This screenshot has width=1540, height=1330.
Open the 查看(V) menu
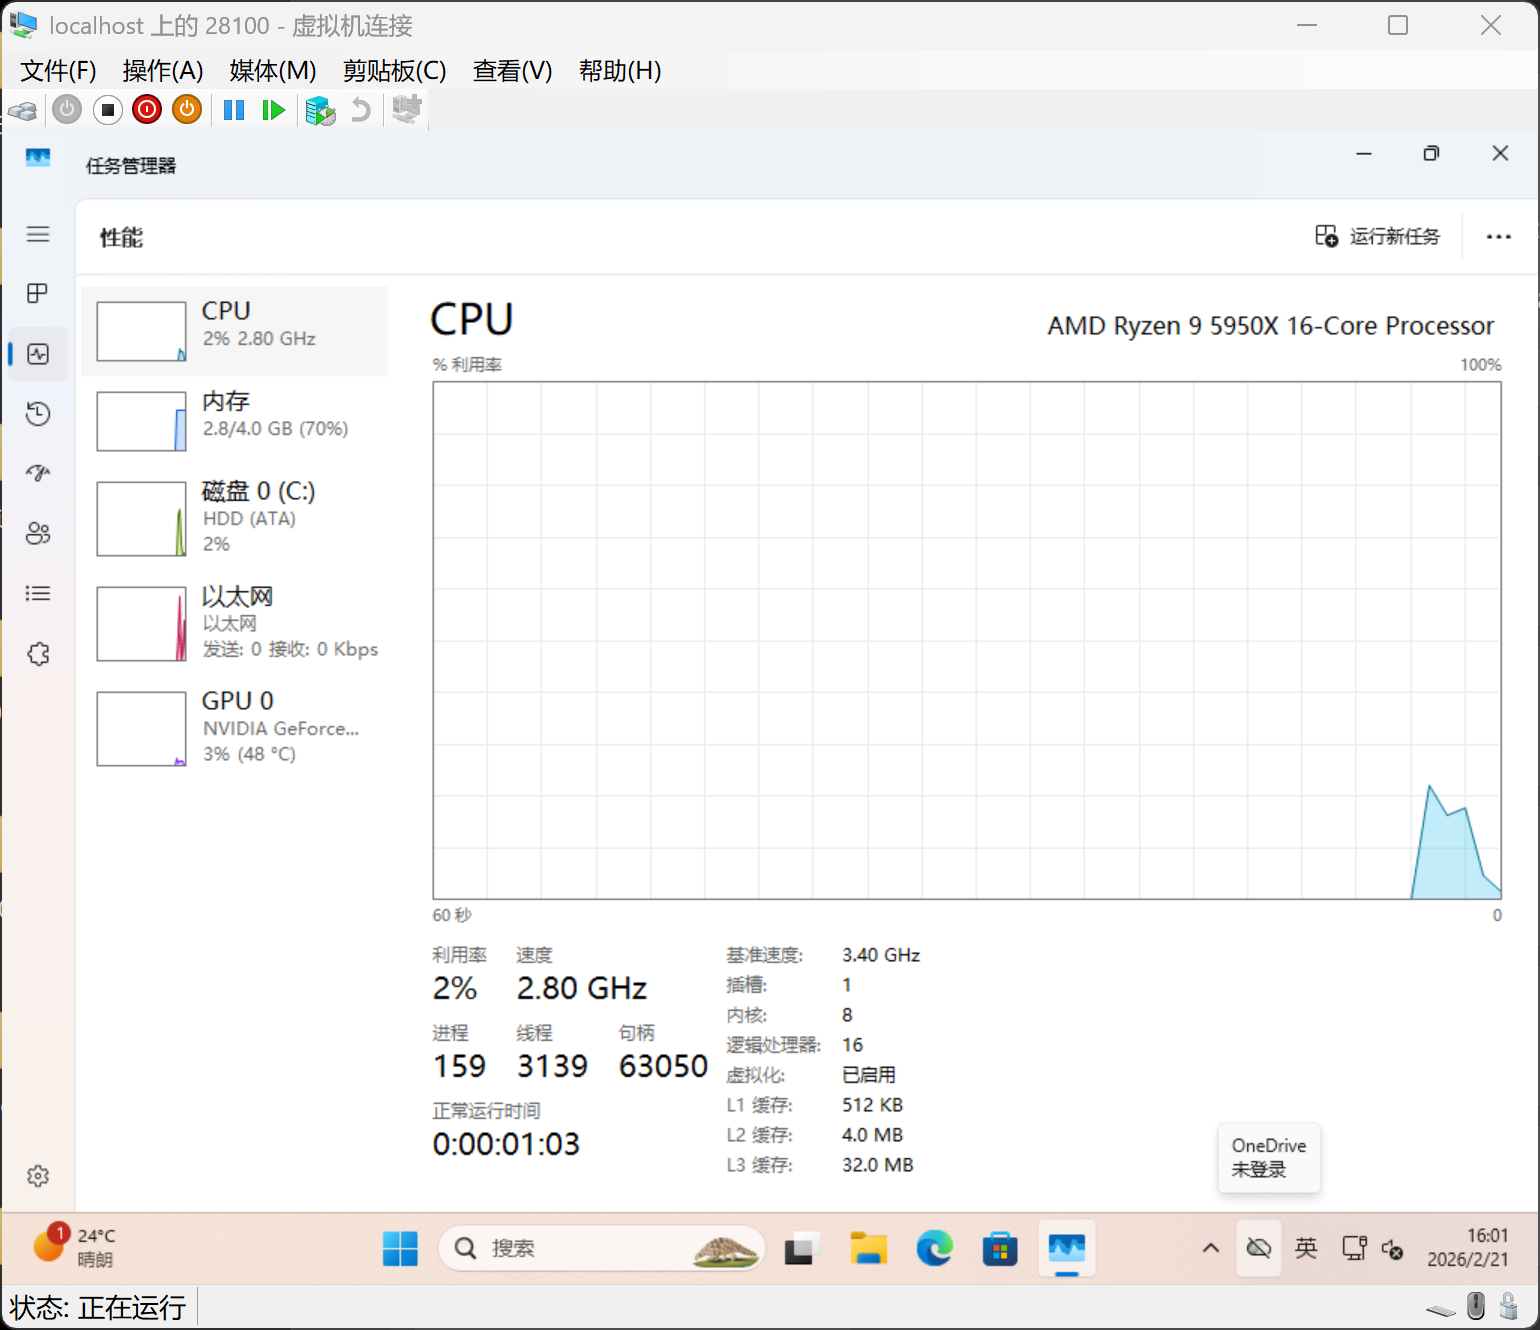(x=511, y=71)
